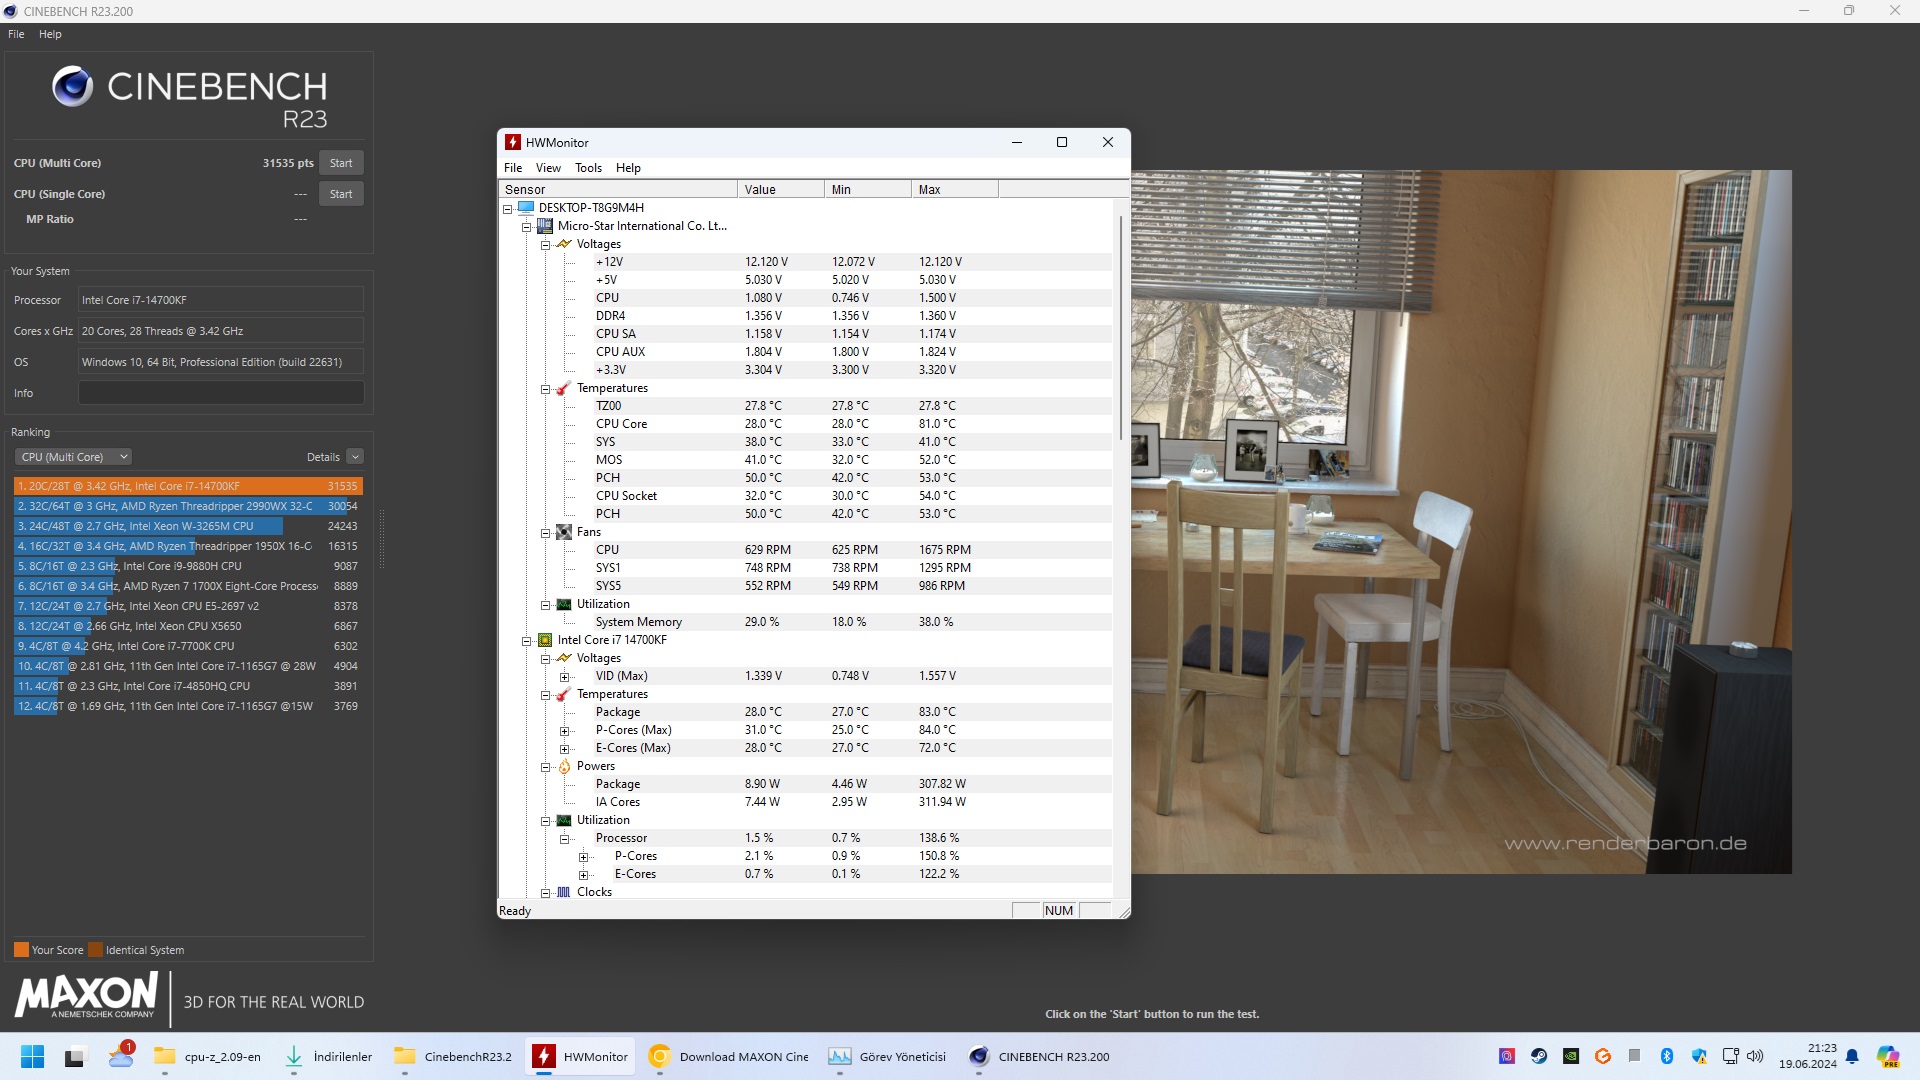This screenshot has height=1080, width=1920.
Task: Click Min column header
Action: coord(868,189)
